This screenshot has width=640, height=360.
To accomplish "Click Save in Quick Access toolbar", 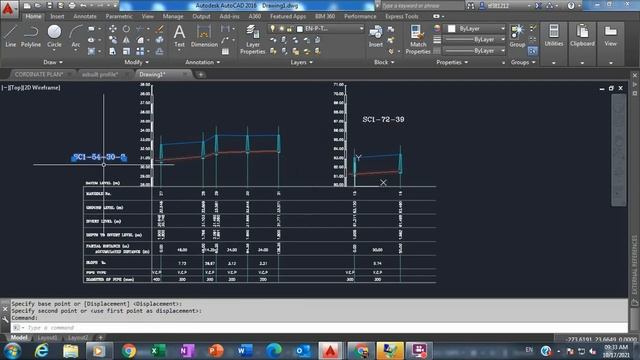I will pos(49,6).
